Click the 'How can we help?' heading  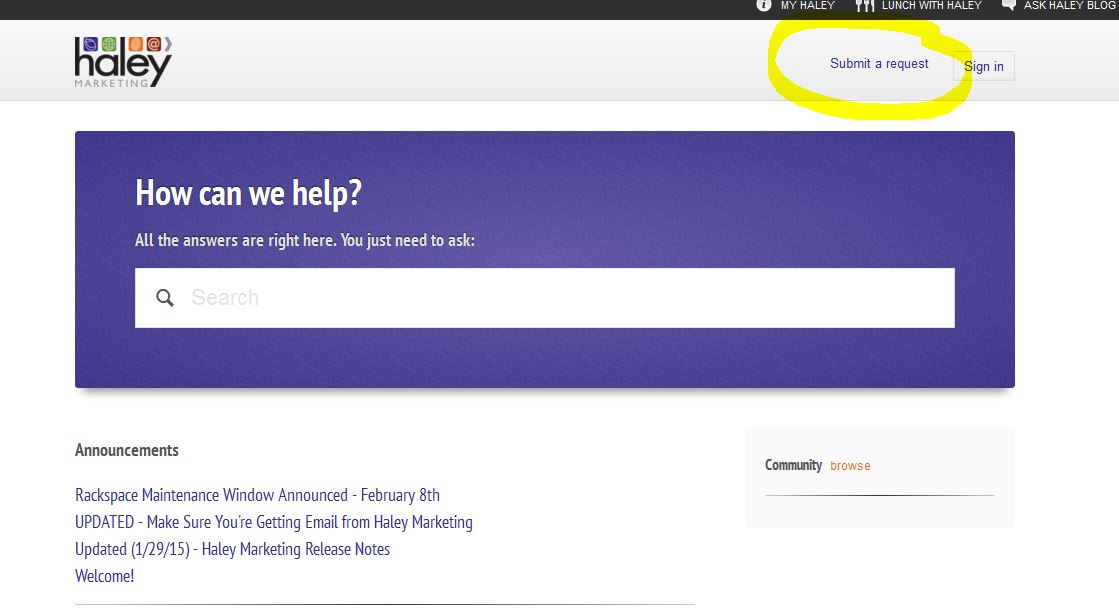(x=248, y=193)
